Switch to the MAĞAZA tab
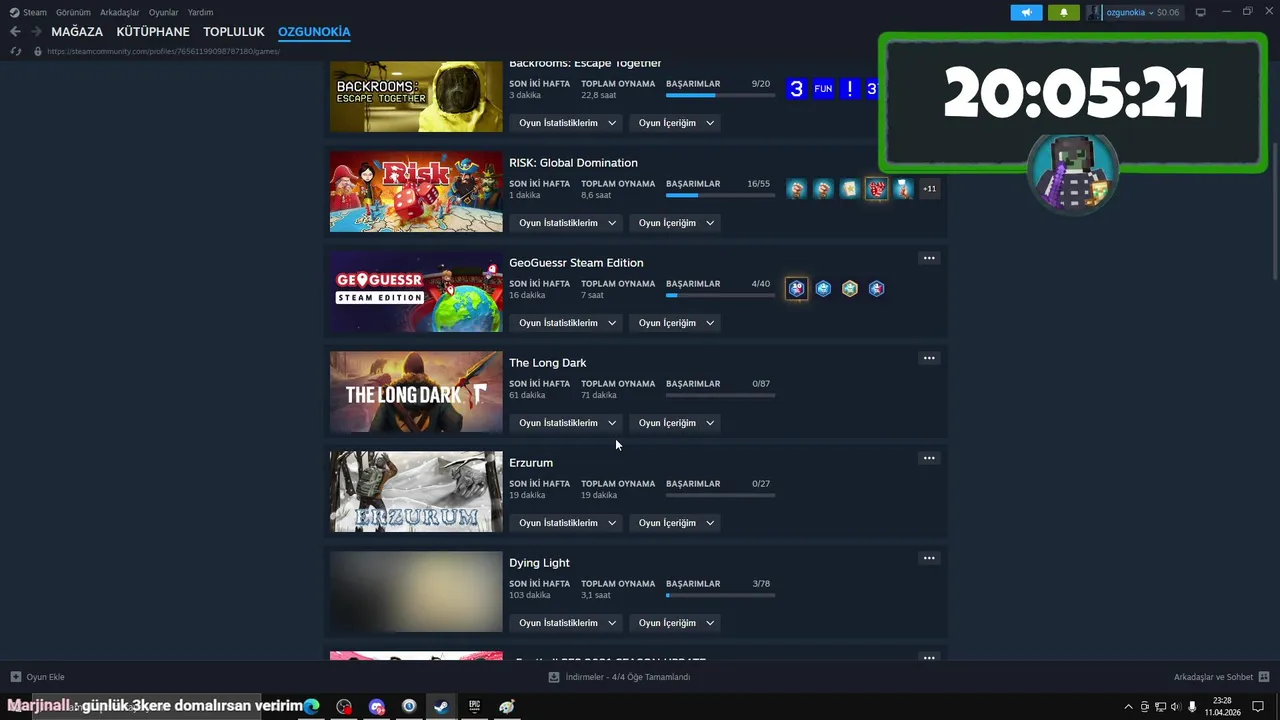 pyautogui.click(x=77, y=32)
